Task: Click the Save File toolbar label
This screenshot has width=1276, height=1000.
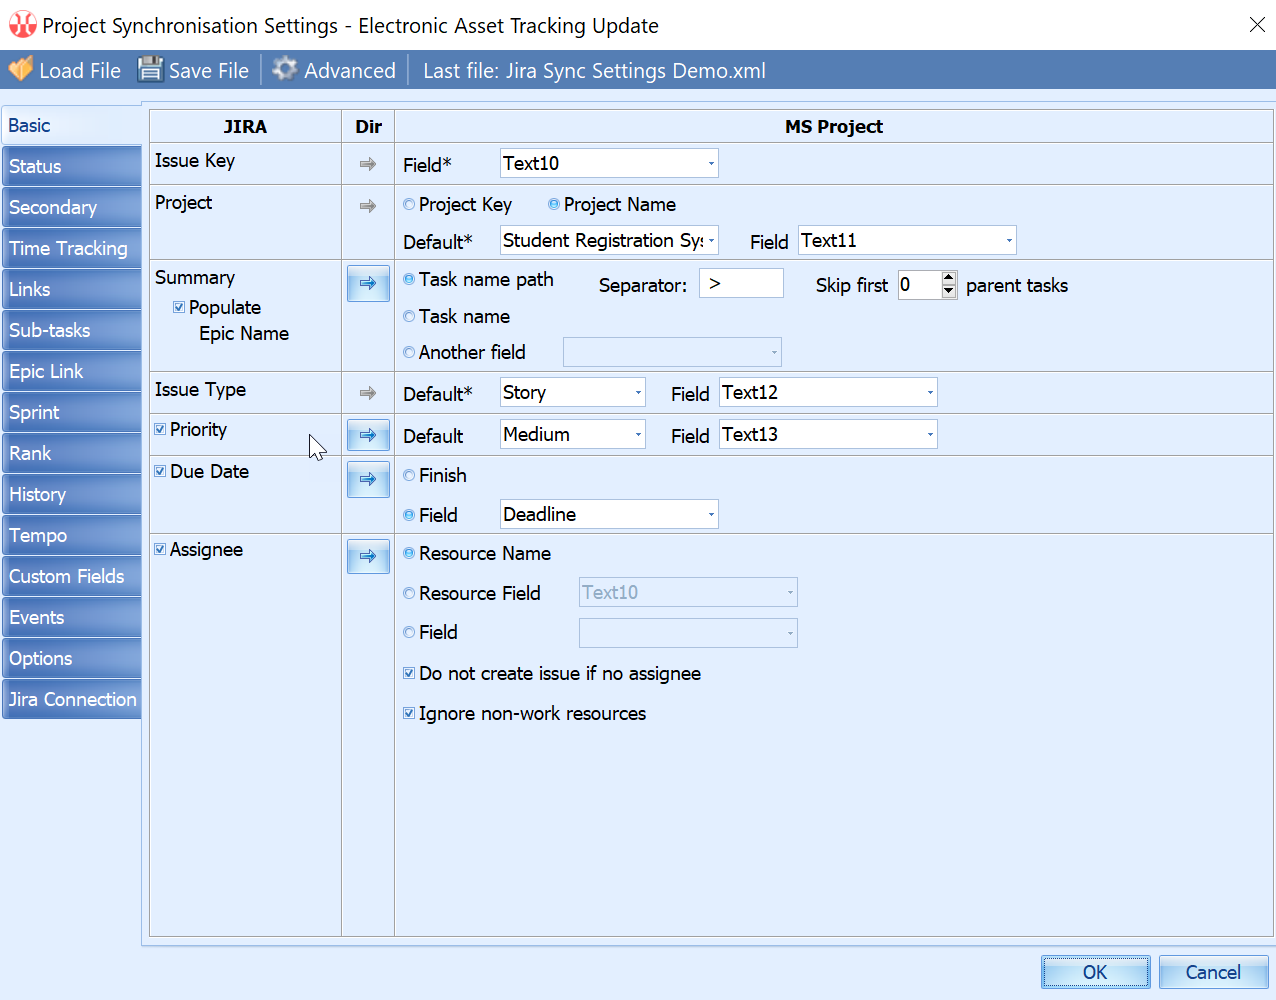Action: (x=209, y=71)
